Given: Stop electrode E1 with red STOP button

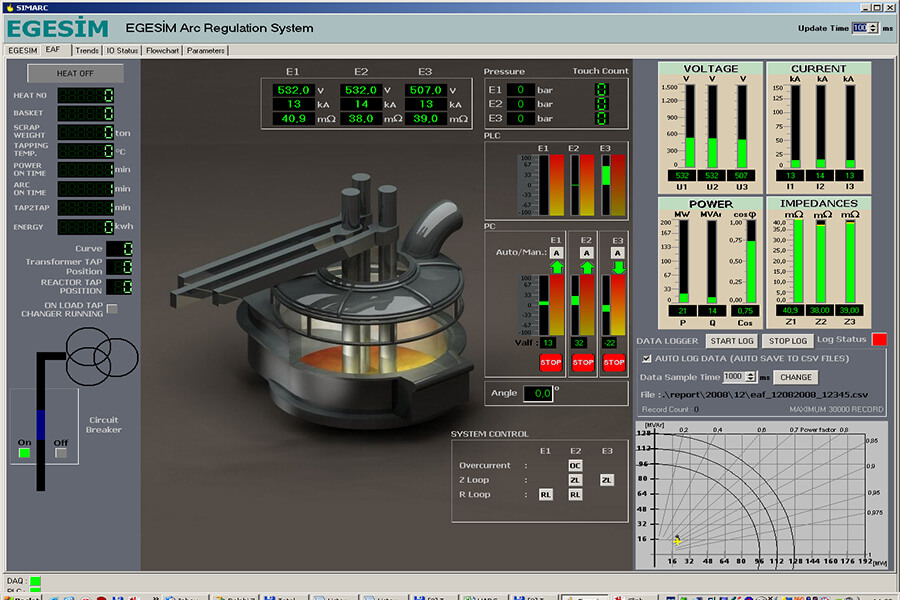Looking at the screenshot, I should (x=550, y=362).
